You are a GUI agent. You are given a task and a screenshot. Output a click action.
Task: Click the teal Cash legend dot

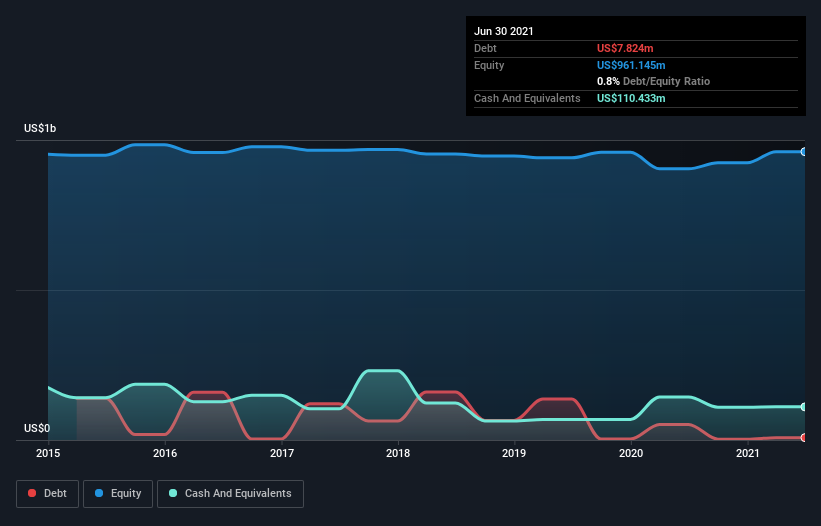coord(173,493)
